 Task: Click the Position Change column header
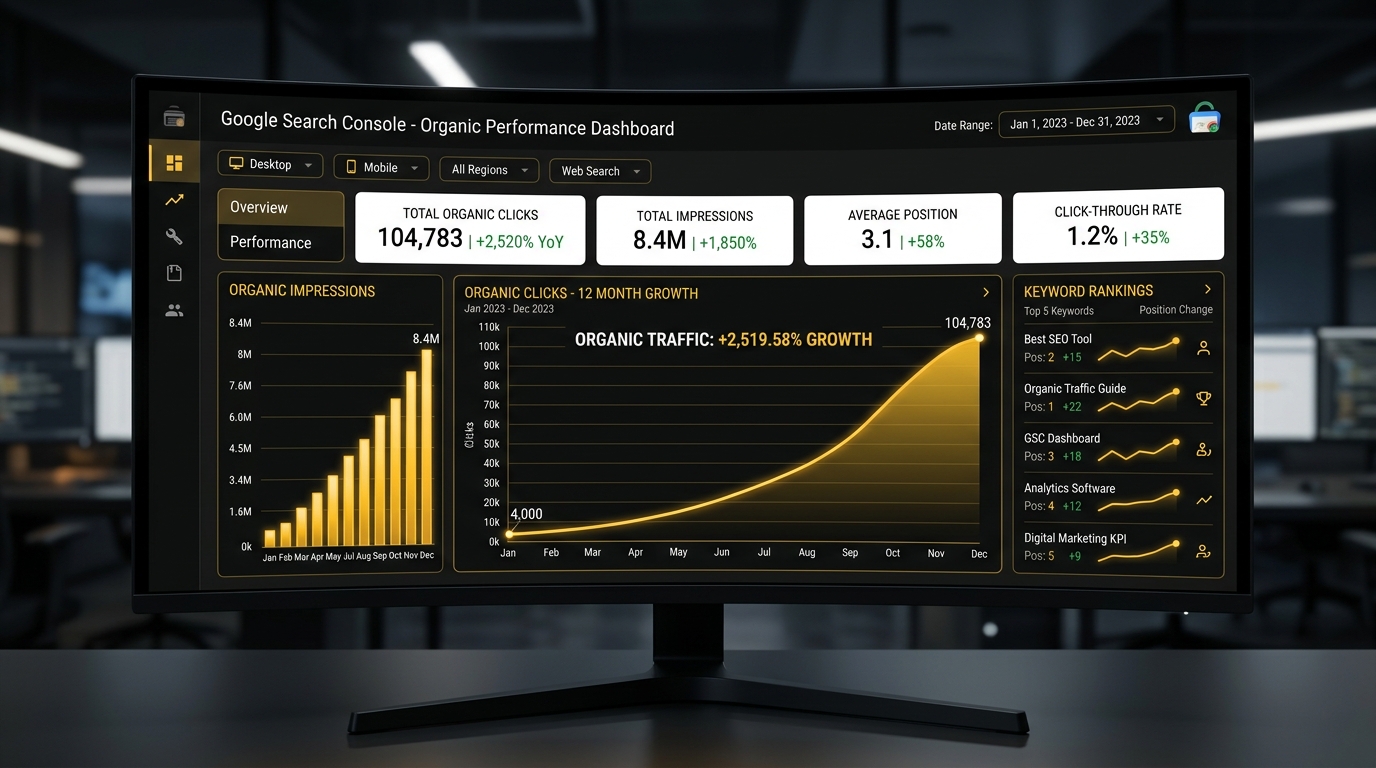tap(1175, 310)
